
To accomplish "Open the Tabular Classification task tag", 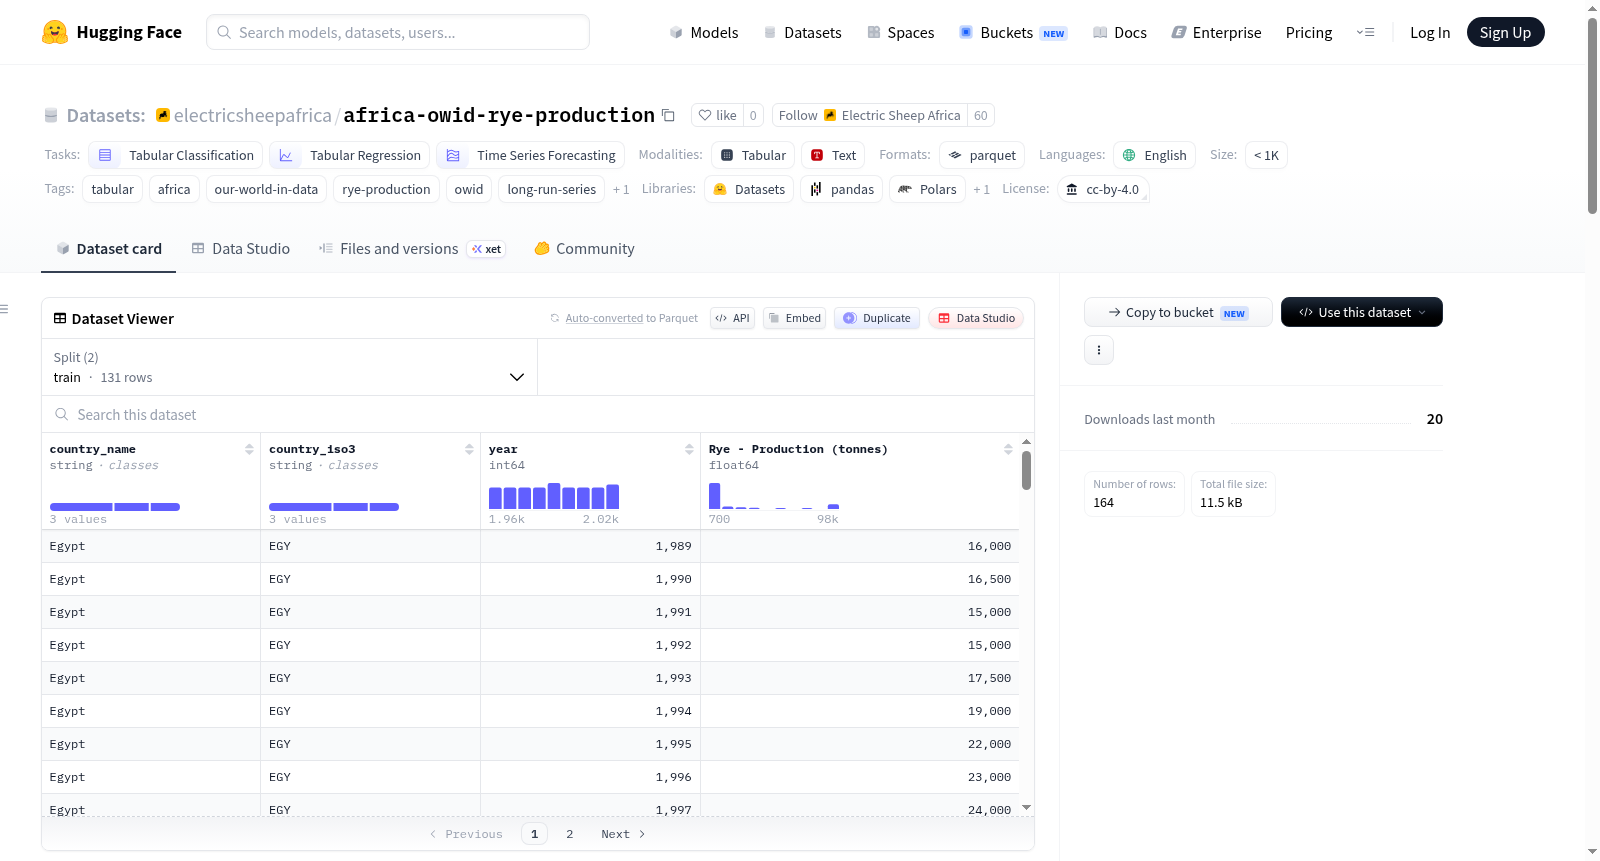I will coord(176,155).
